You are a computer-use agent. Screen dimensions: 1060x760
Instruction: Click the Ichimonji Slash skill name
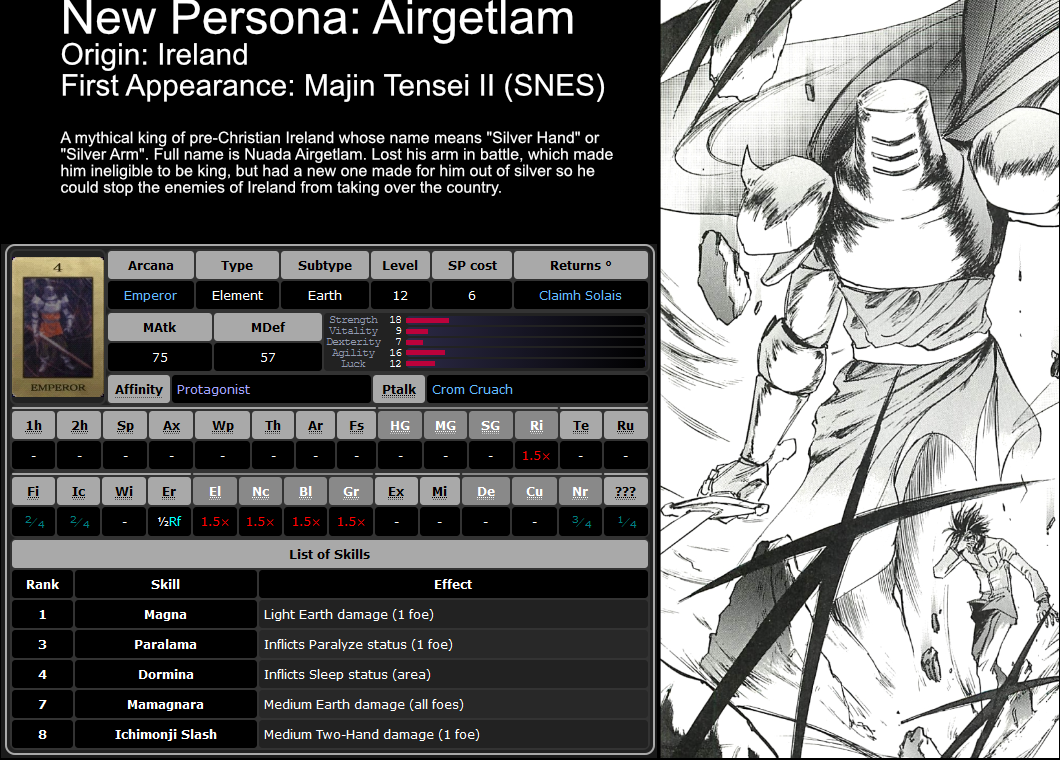(166, 734)
